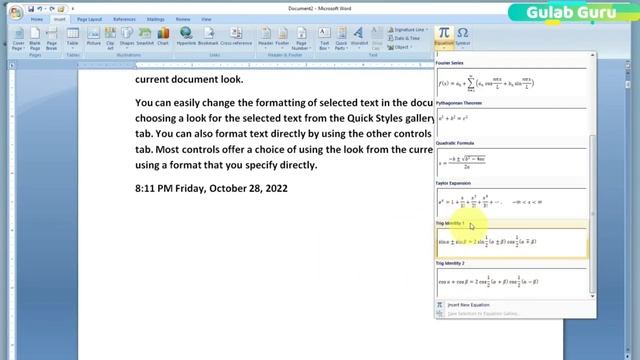640x360 pixels.
Task: Switch to the Page Layout tab
Action: pos(89,19)
